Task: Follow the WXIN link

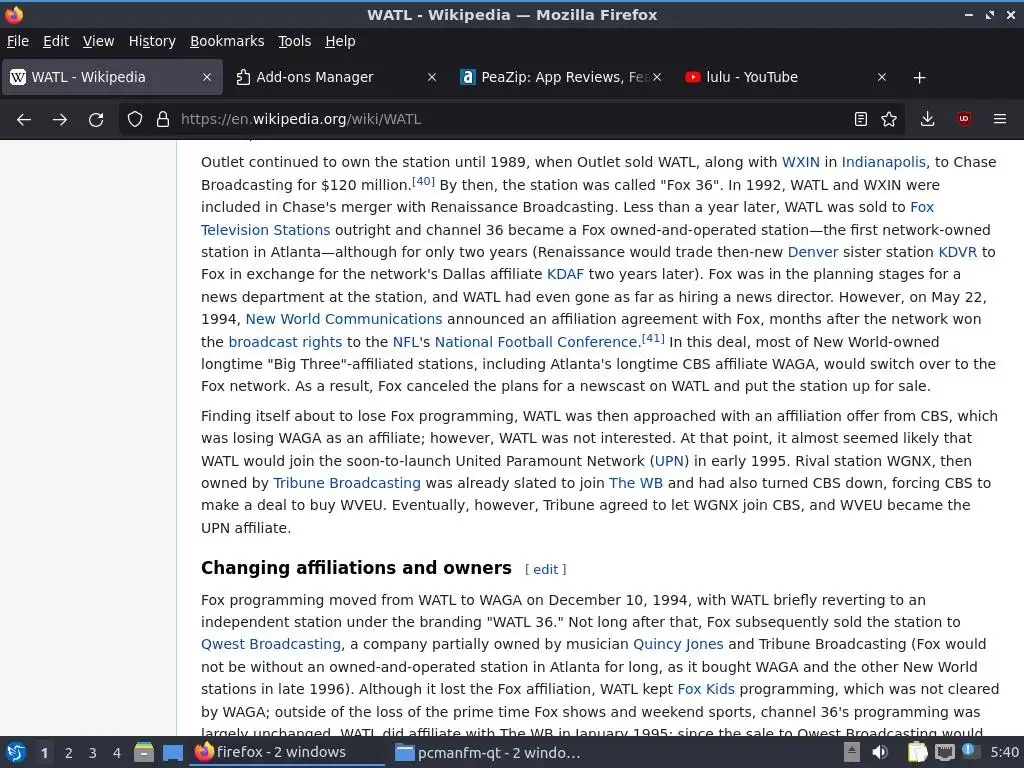Action: pos(800,162)
